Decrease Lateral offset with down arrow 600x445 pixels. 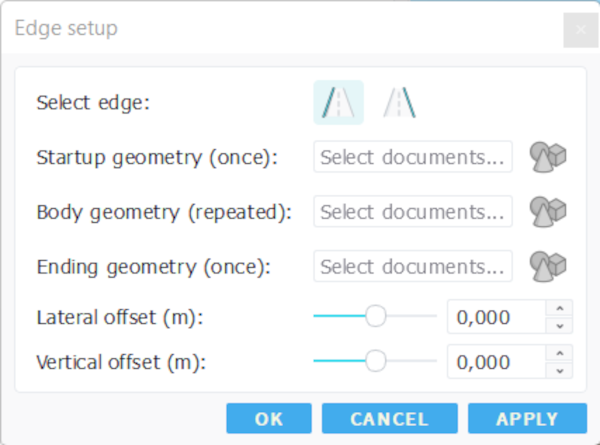560,325
